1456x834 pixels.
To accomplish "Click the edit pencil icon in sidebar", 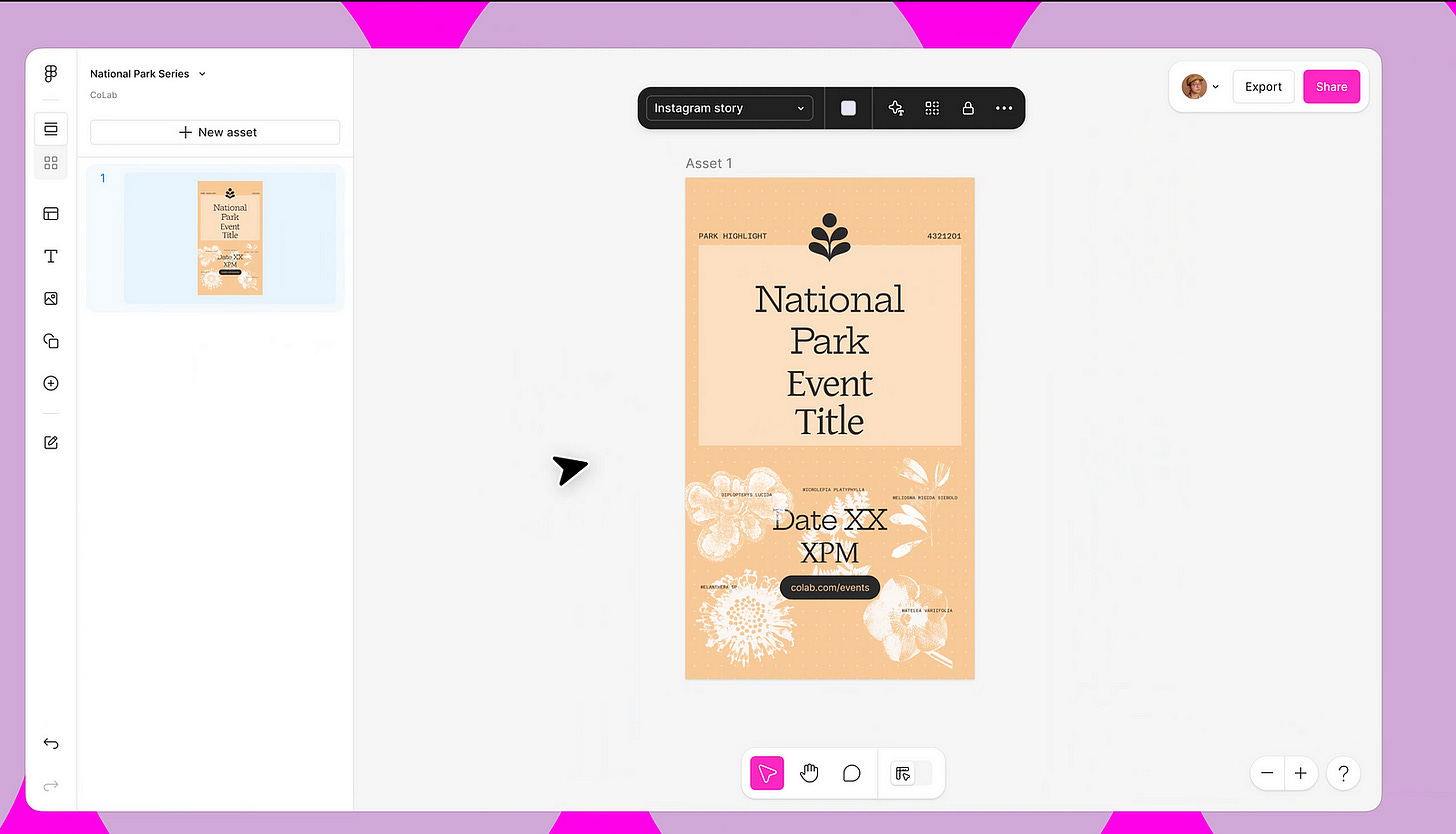I will pos(51,443).
